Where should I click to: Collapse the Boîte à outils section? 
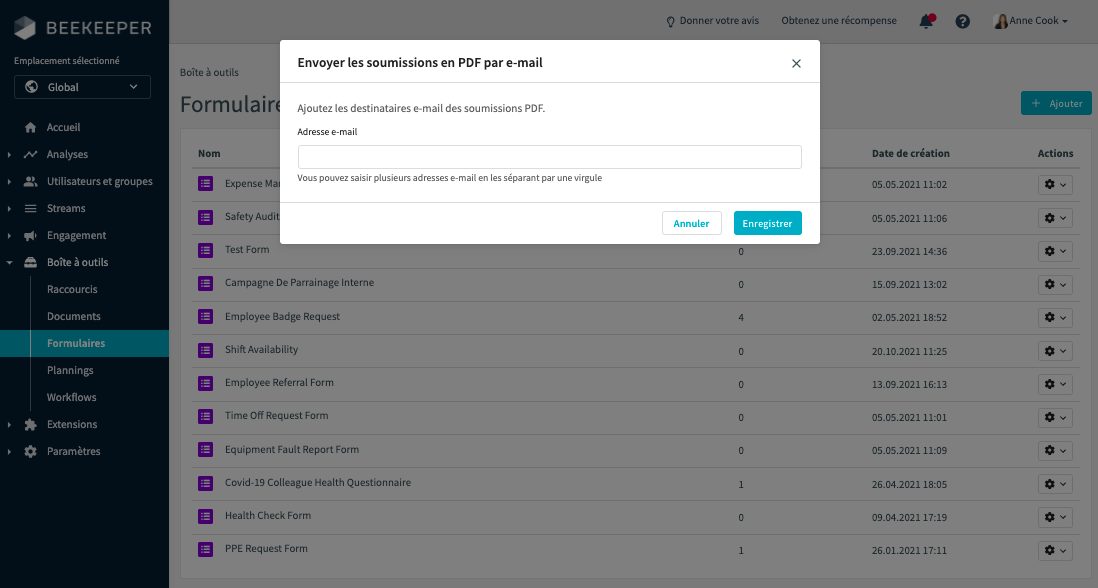click(9, 263)
